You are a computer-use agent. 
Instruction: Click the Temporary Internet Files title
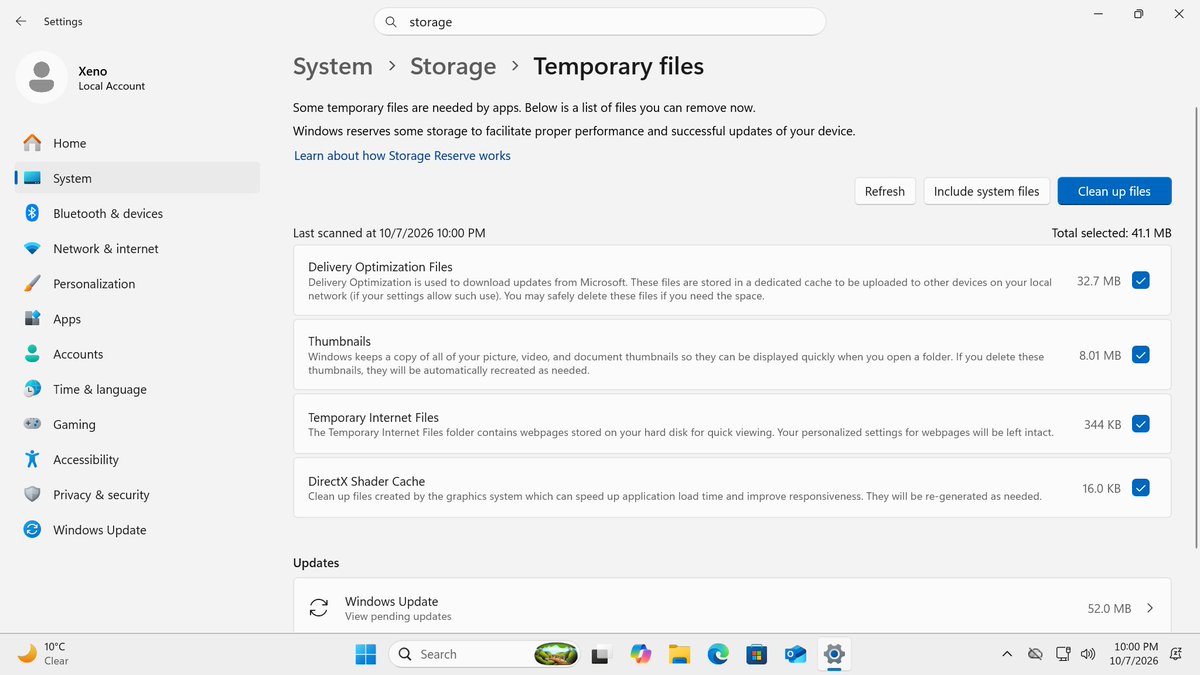tap(373, 417)
